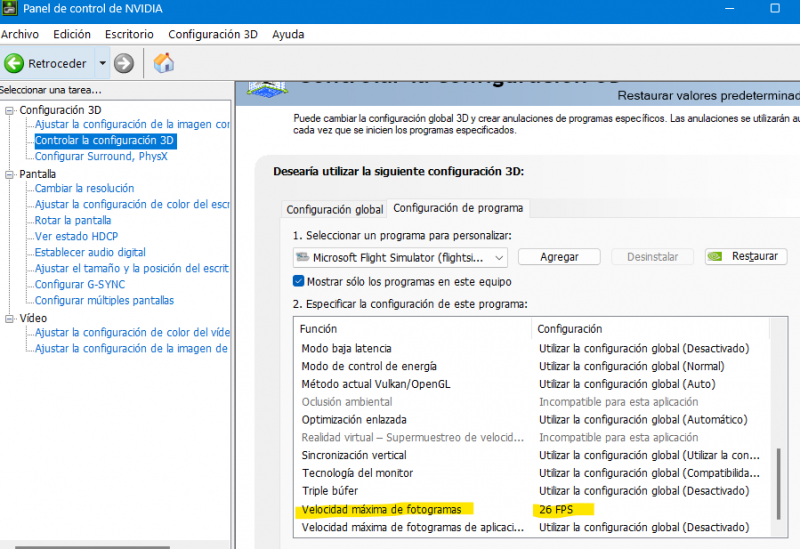
Task: Open the program selection dropdown
Action: click(x=499, y=258)
